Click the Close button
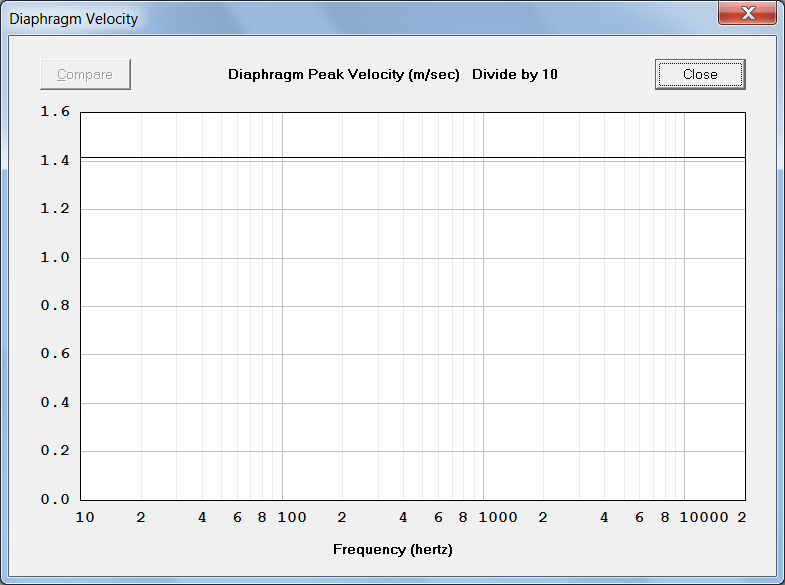The height and width of the screenshot is (585, 785). pyautogui.click(x=700, y=75)
